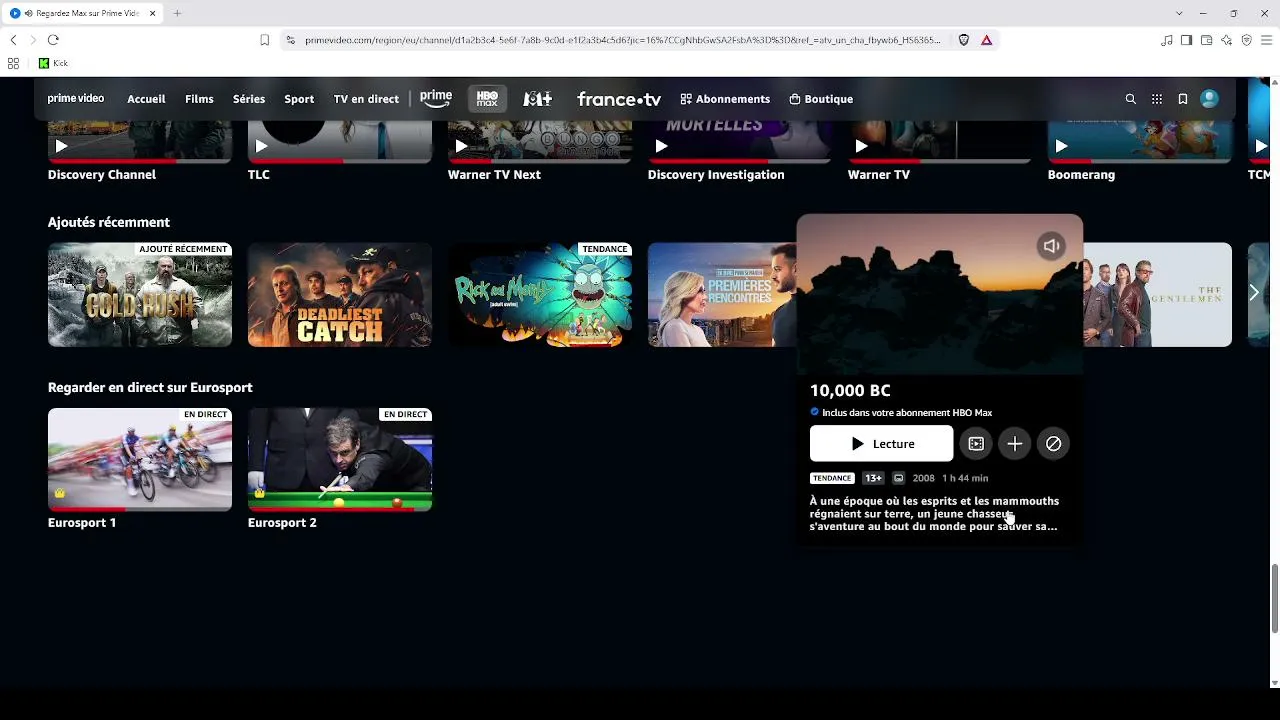Open the browser hamburger menu
Screen dimensions: 1280x720
[1266, 40]
